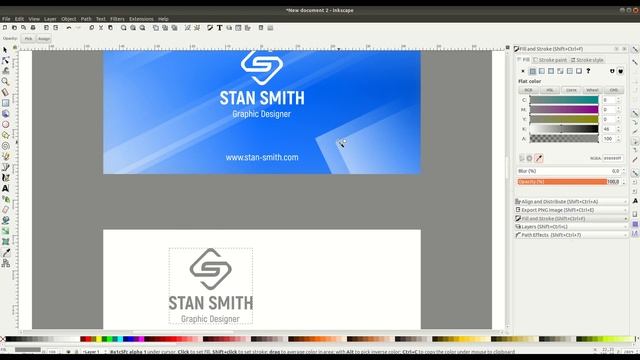Image resolution: width=640 pixels, height=360 pixels.
Task: Click the RGBA hex value field
Action: (x=613, y=158)
